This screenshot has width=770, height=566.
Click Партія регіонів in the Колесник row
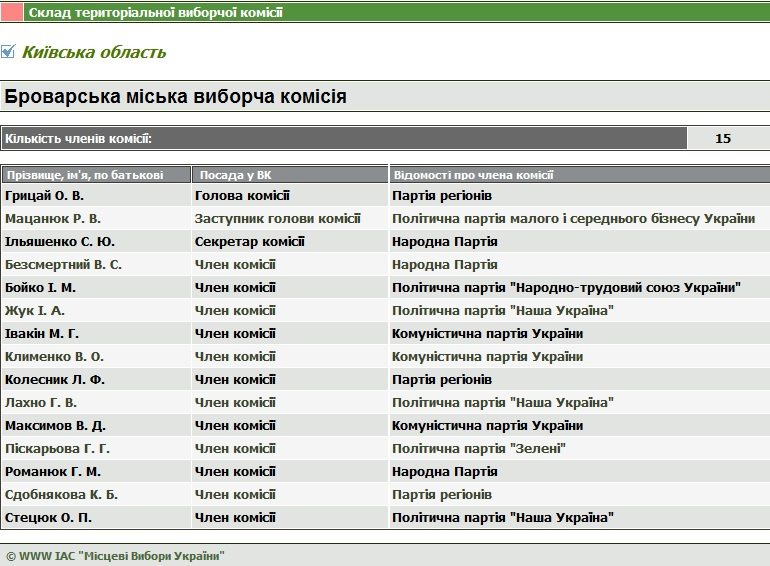click(441, 380)
